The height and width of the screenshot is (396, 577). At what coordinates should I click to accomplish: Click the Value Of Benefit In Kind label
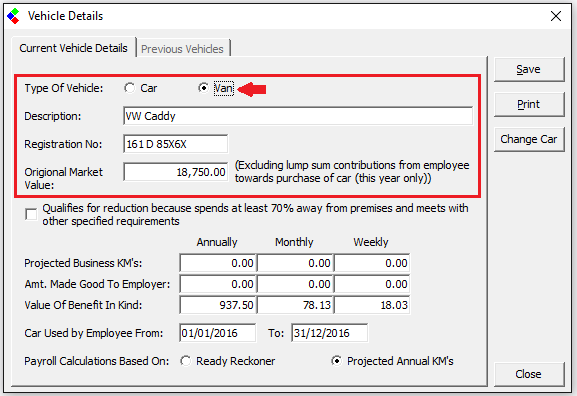[83, 305]
